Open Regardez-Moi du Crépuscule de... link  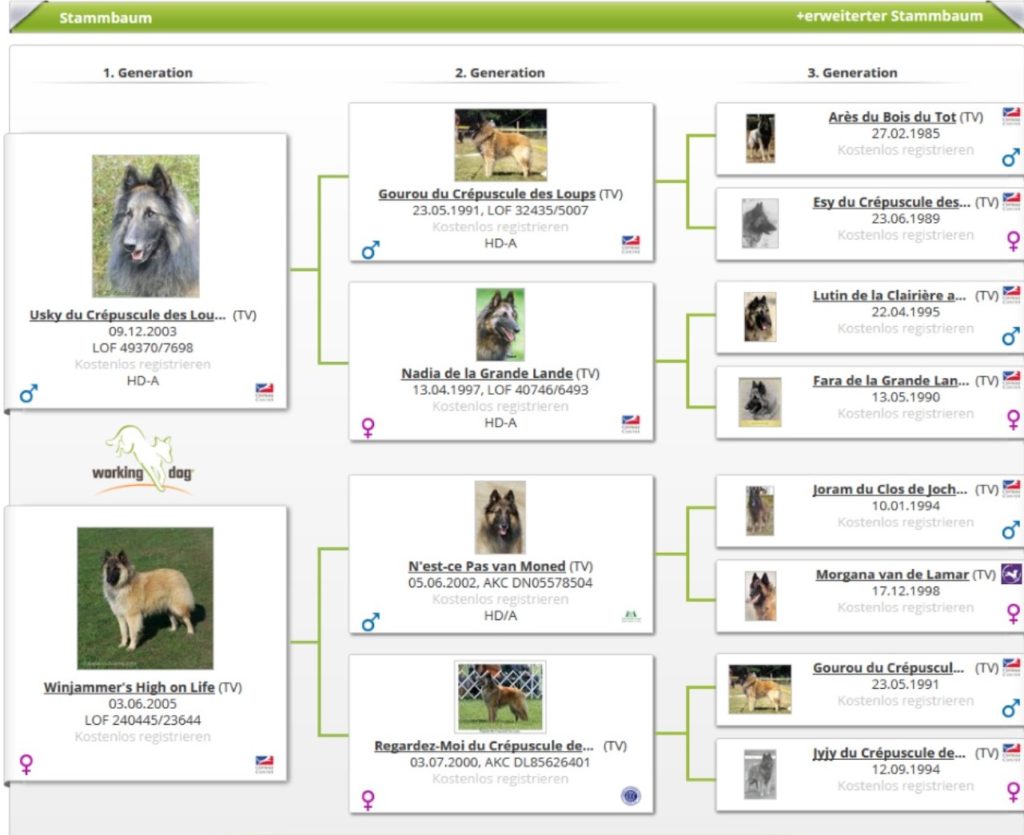(484, 746)
